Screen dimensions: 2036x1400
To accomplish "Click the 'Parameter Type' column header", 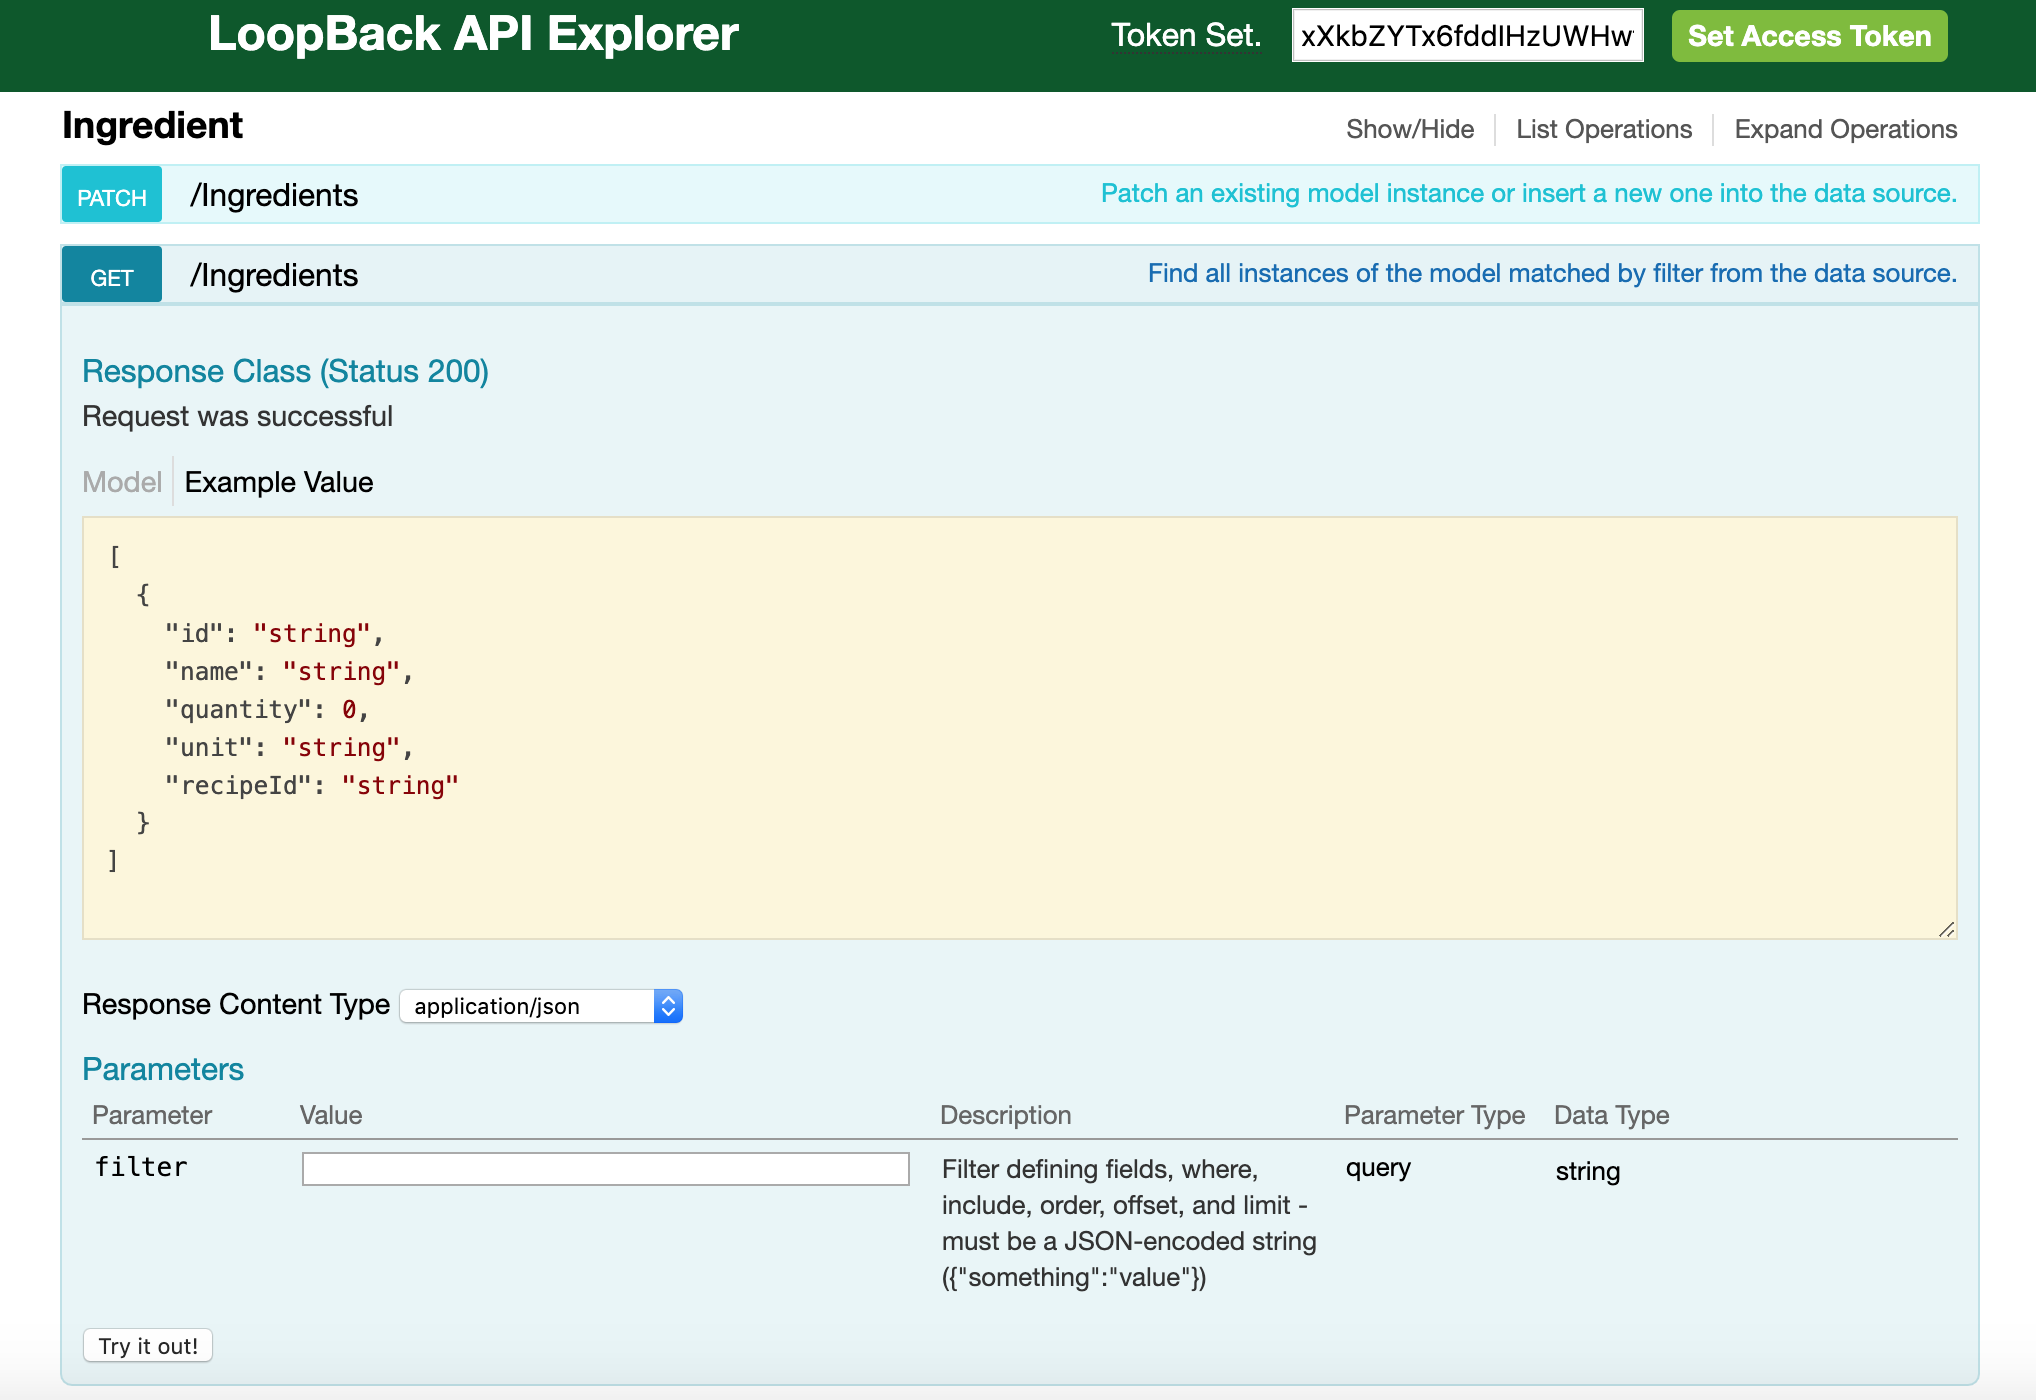I will (x=1434, y=1115).
